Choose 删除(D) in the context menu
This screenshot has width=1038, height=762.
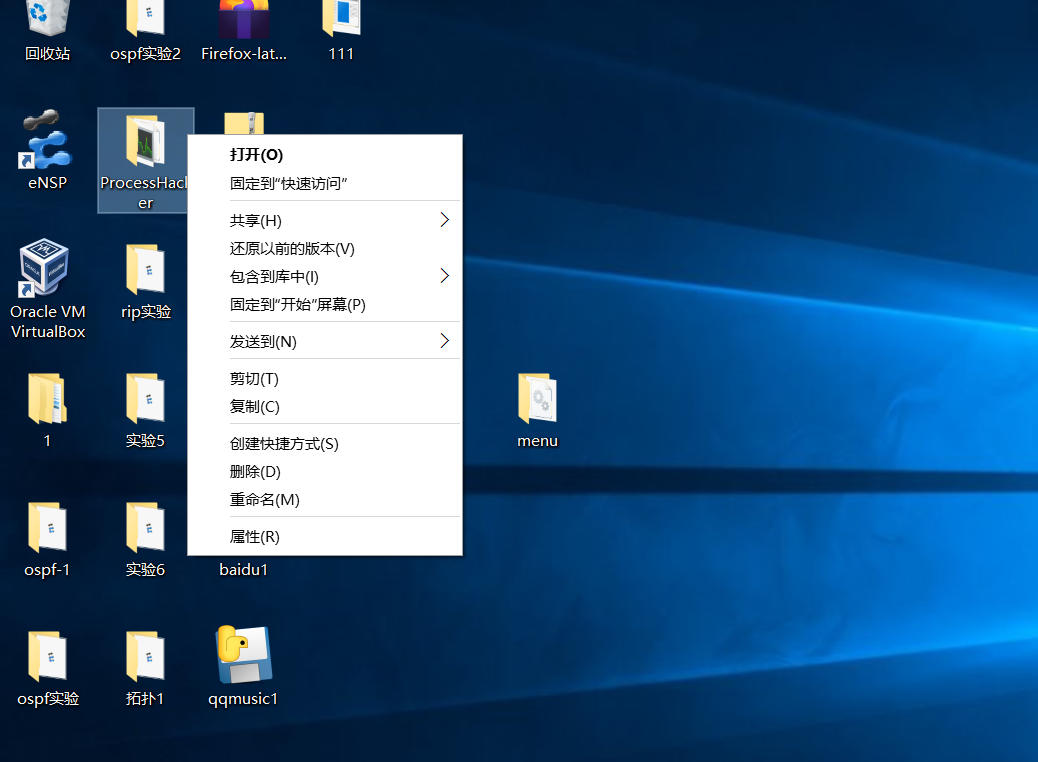(x=324, y=471)
